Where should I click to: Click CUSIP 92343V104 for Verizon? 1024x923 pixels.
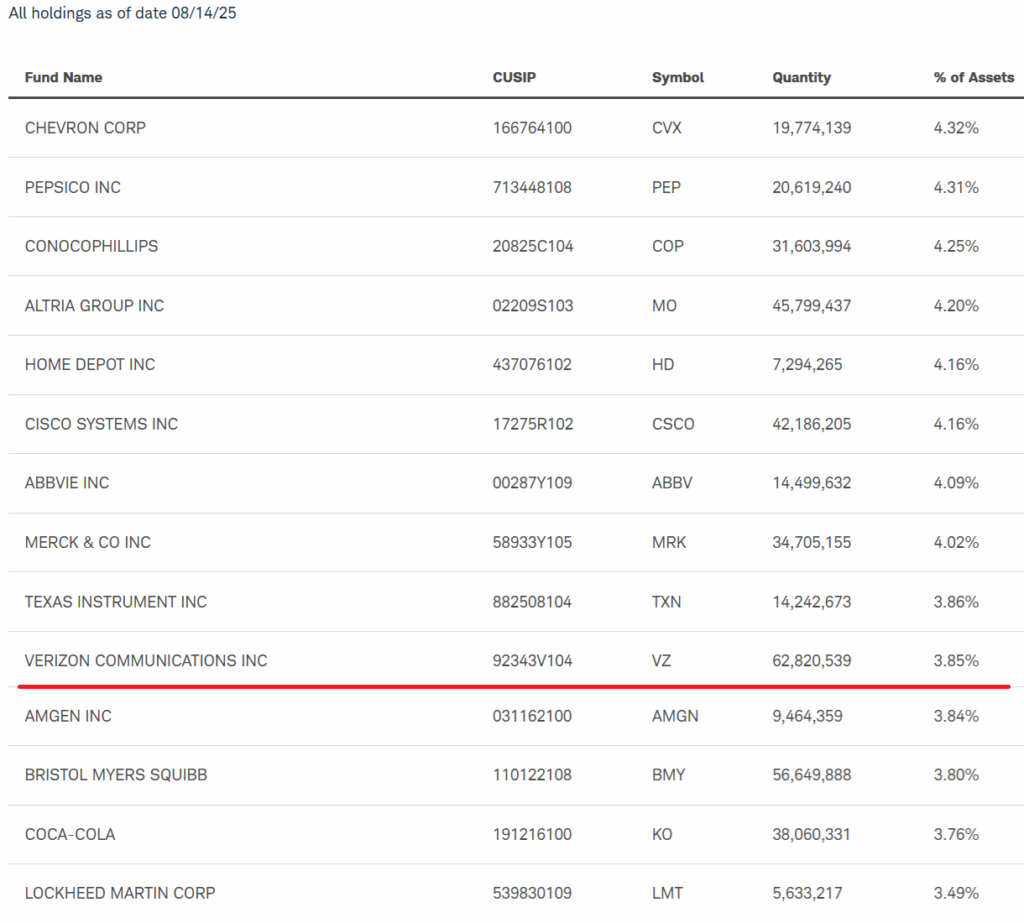coord(532,660)
